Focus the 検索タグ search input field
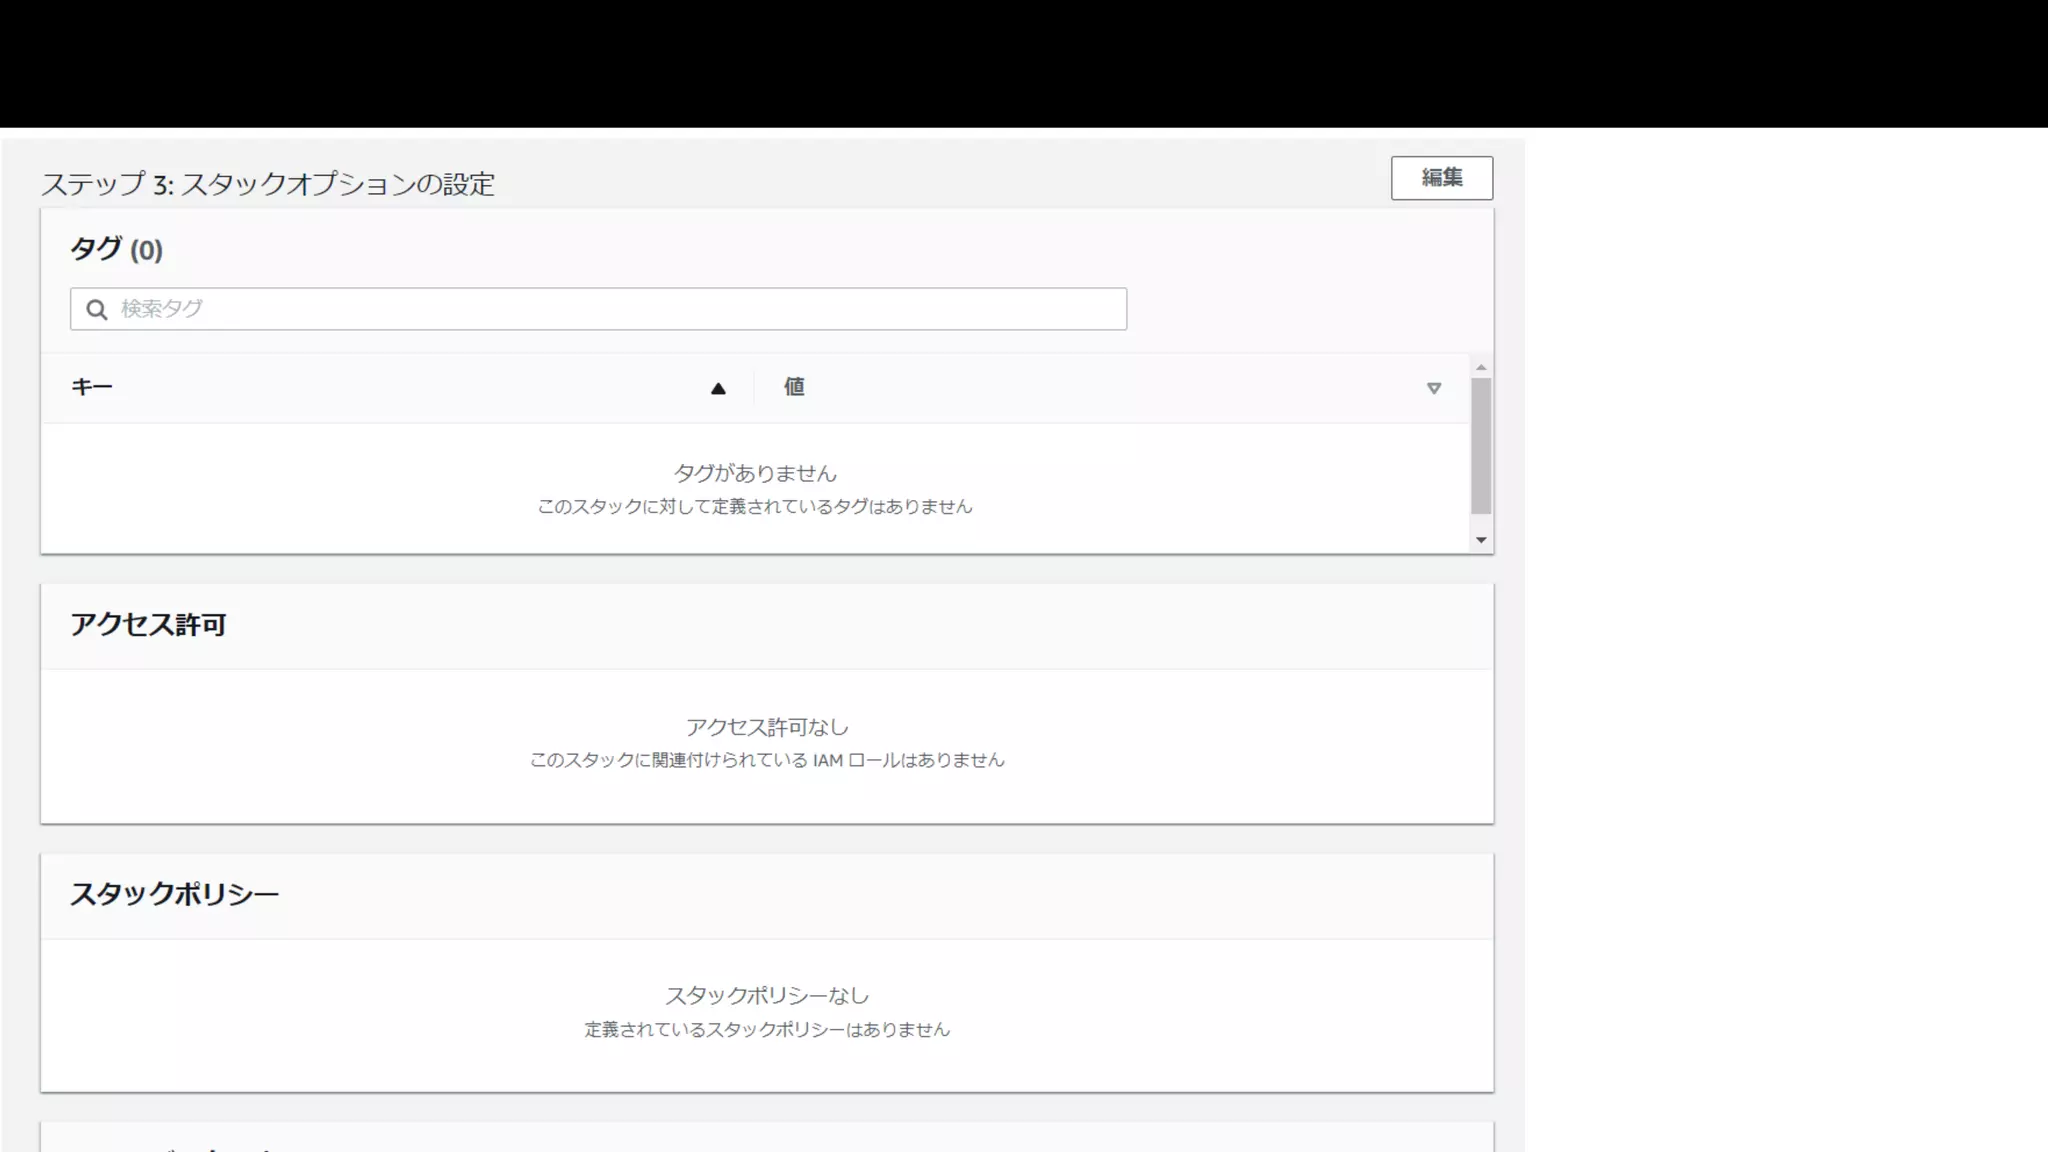 (620, 309)
